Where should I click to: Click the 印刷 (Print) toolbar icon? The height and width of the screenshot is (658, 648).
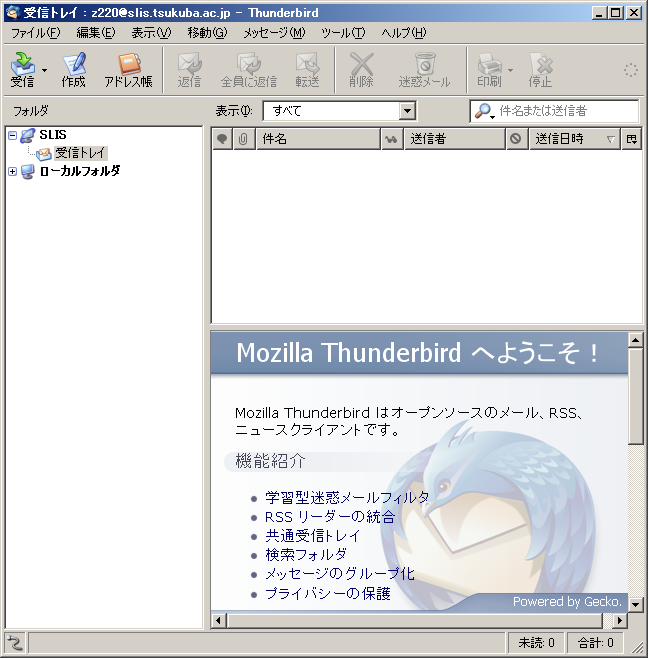[x=489, y=69]
